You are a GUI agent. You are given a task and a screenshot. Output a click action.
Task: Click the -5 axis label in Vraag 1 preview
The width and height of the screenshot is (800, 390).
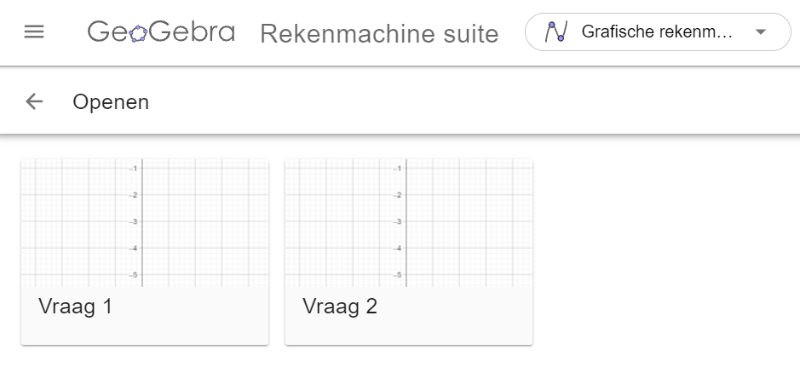[134, 275]
